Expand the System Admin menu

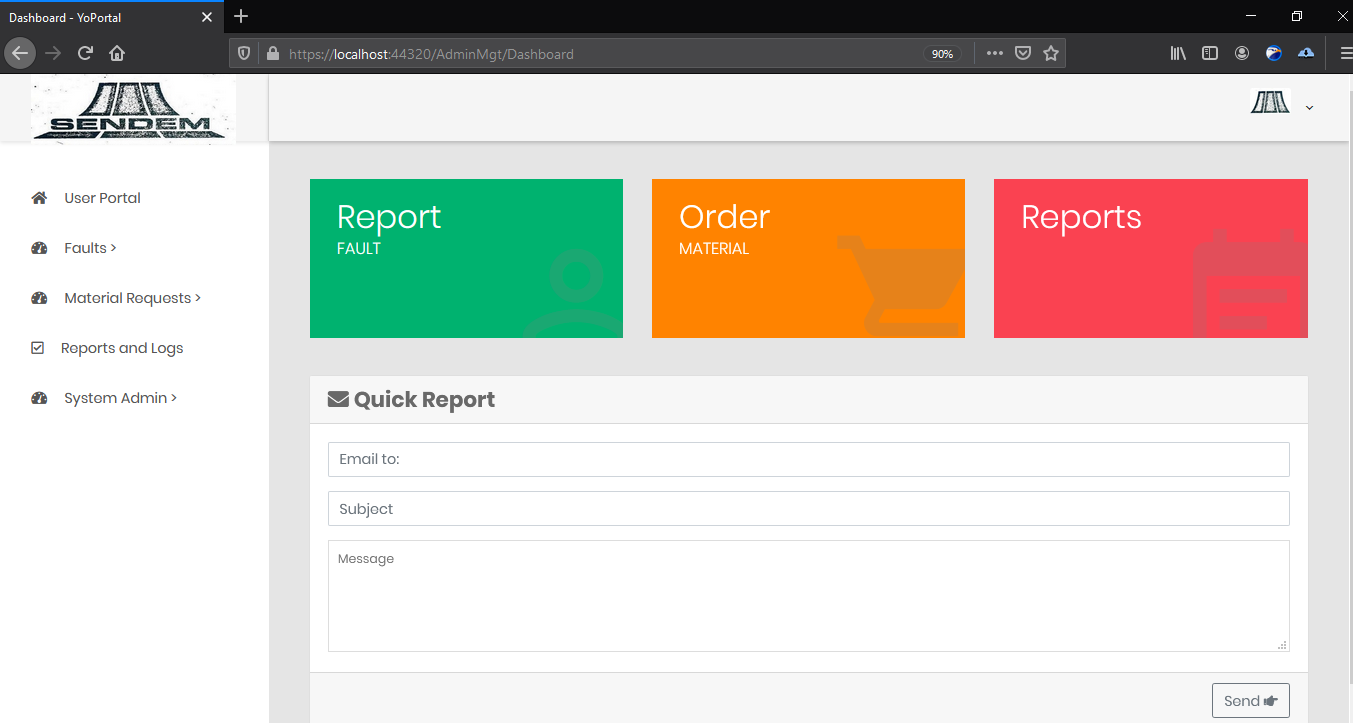120,398
